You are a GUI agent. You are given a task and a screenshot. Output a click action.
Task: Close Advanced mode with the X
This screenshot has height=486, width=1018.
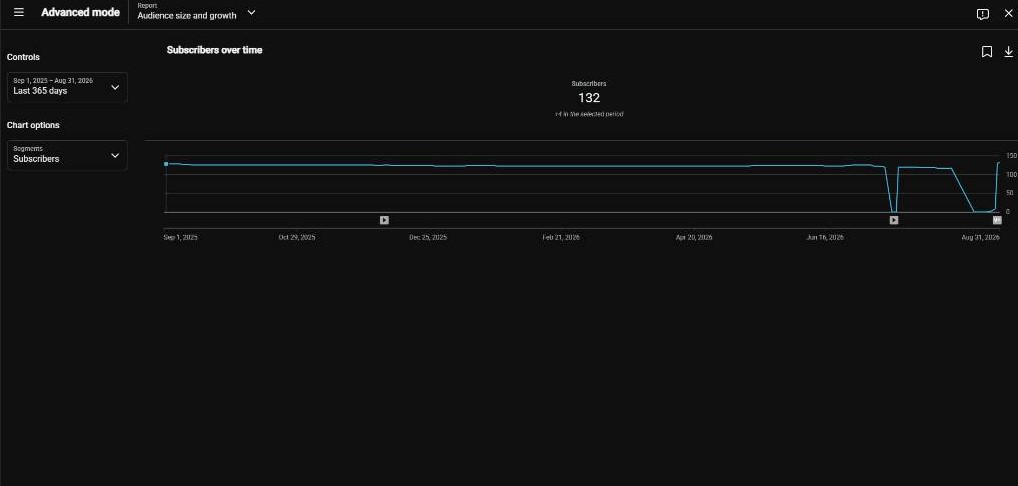(x=1008, y=13)
